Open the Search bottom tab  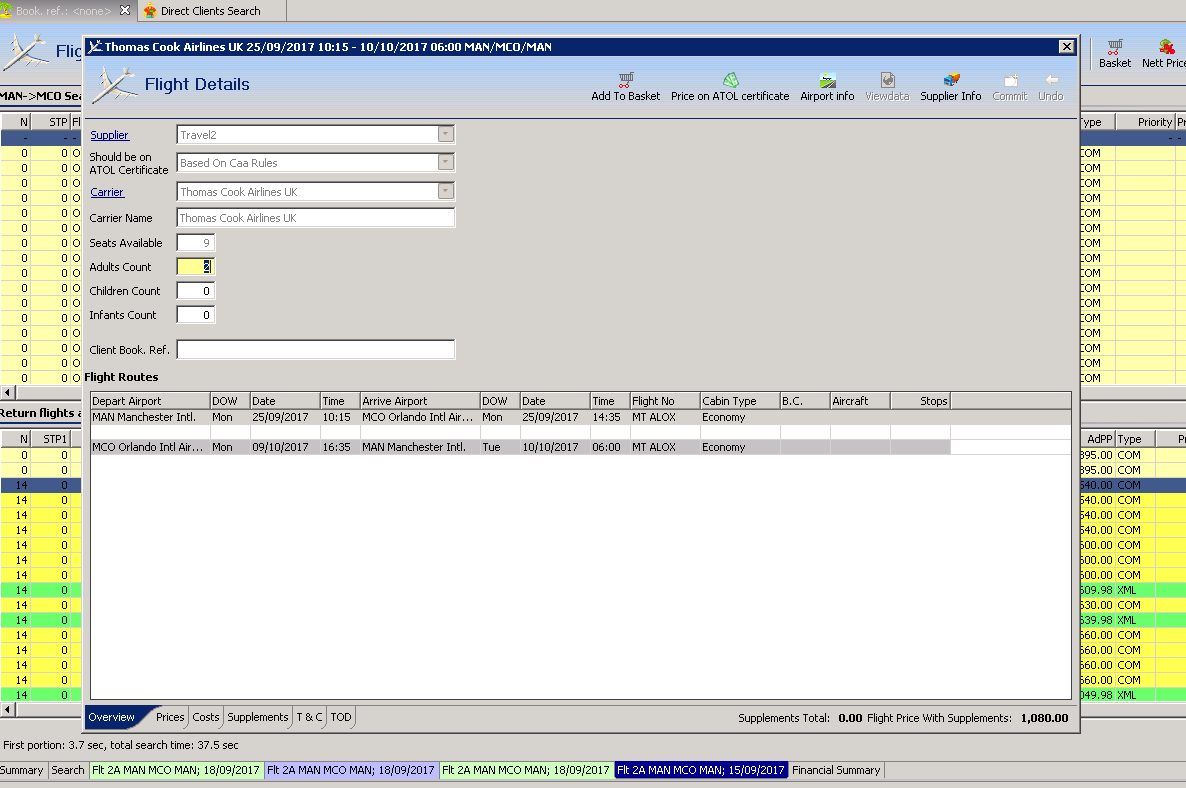pyautogui.click(x=67, y=770)
